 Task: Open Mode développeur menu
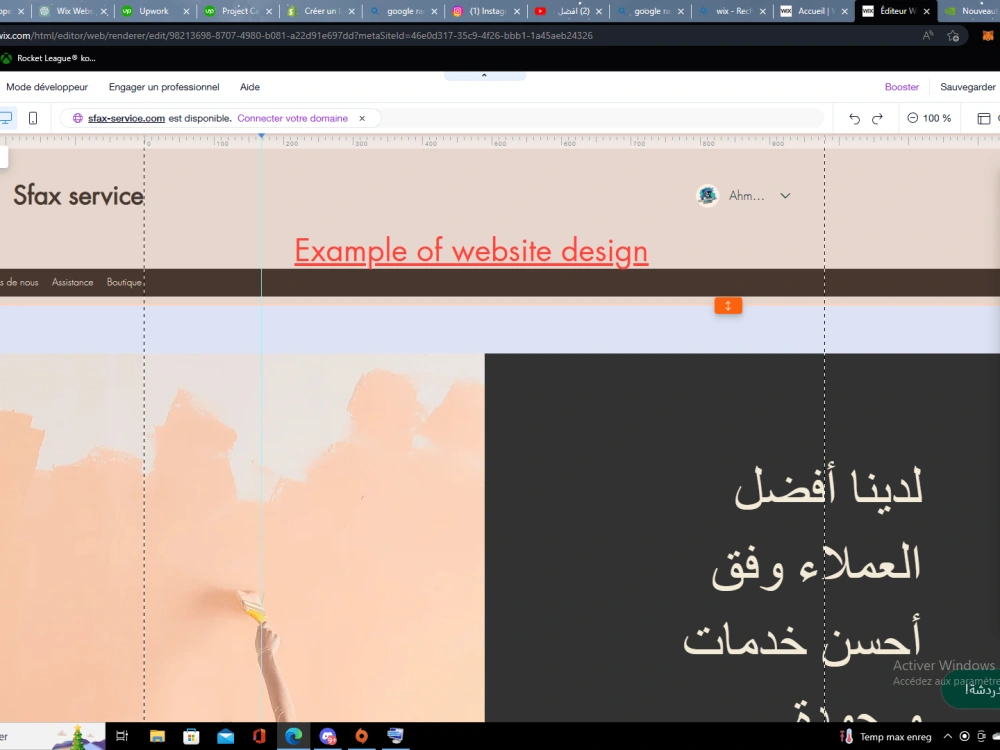(x=47, y=87)
